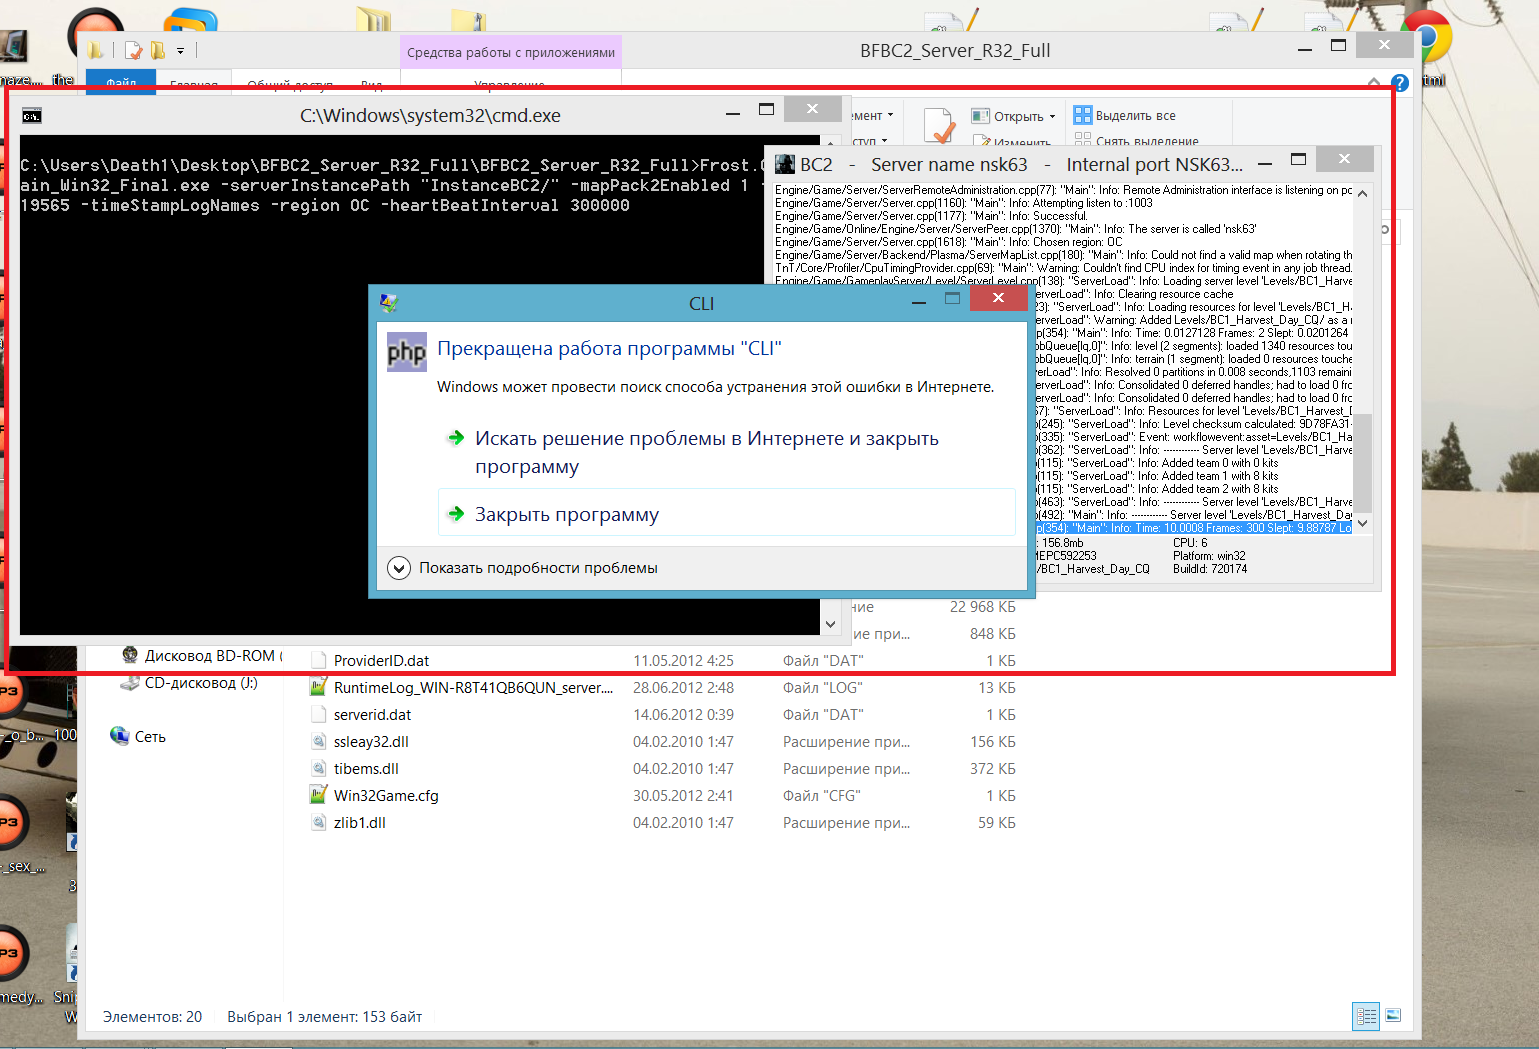Choose 'Закрыть программу' in the CLI dialog
1539x1049 pixels.
727,514
